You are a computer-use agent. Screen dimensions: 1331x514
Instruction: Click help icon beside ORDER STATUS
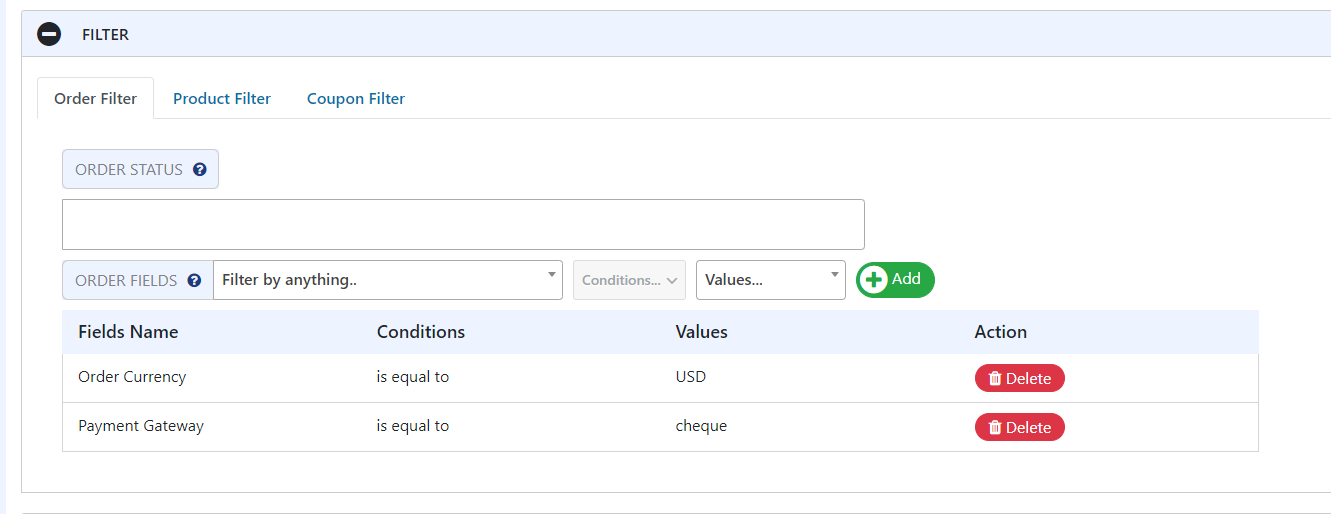199,170
